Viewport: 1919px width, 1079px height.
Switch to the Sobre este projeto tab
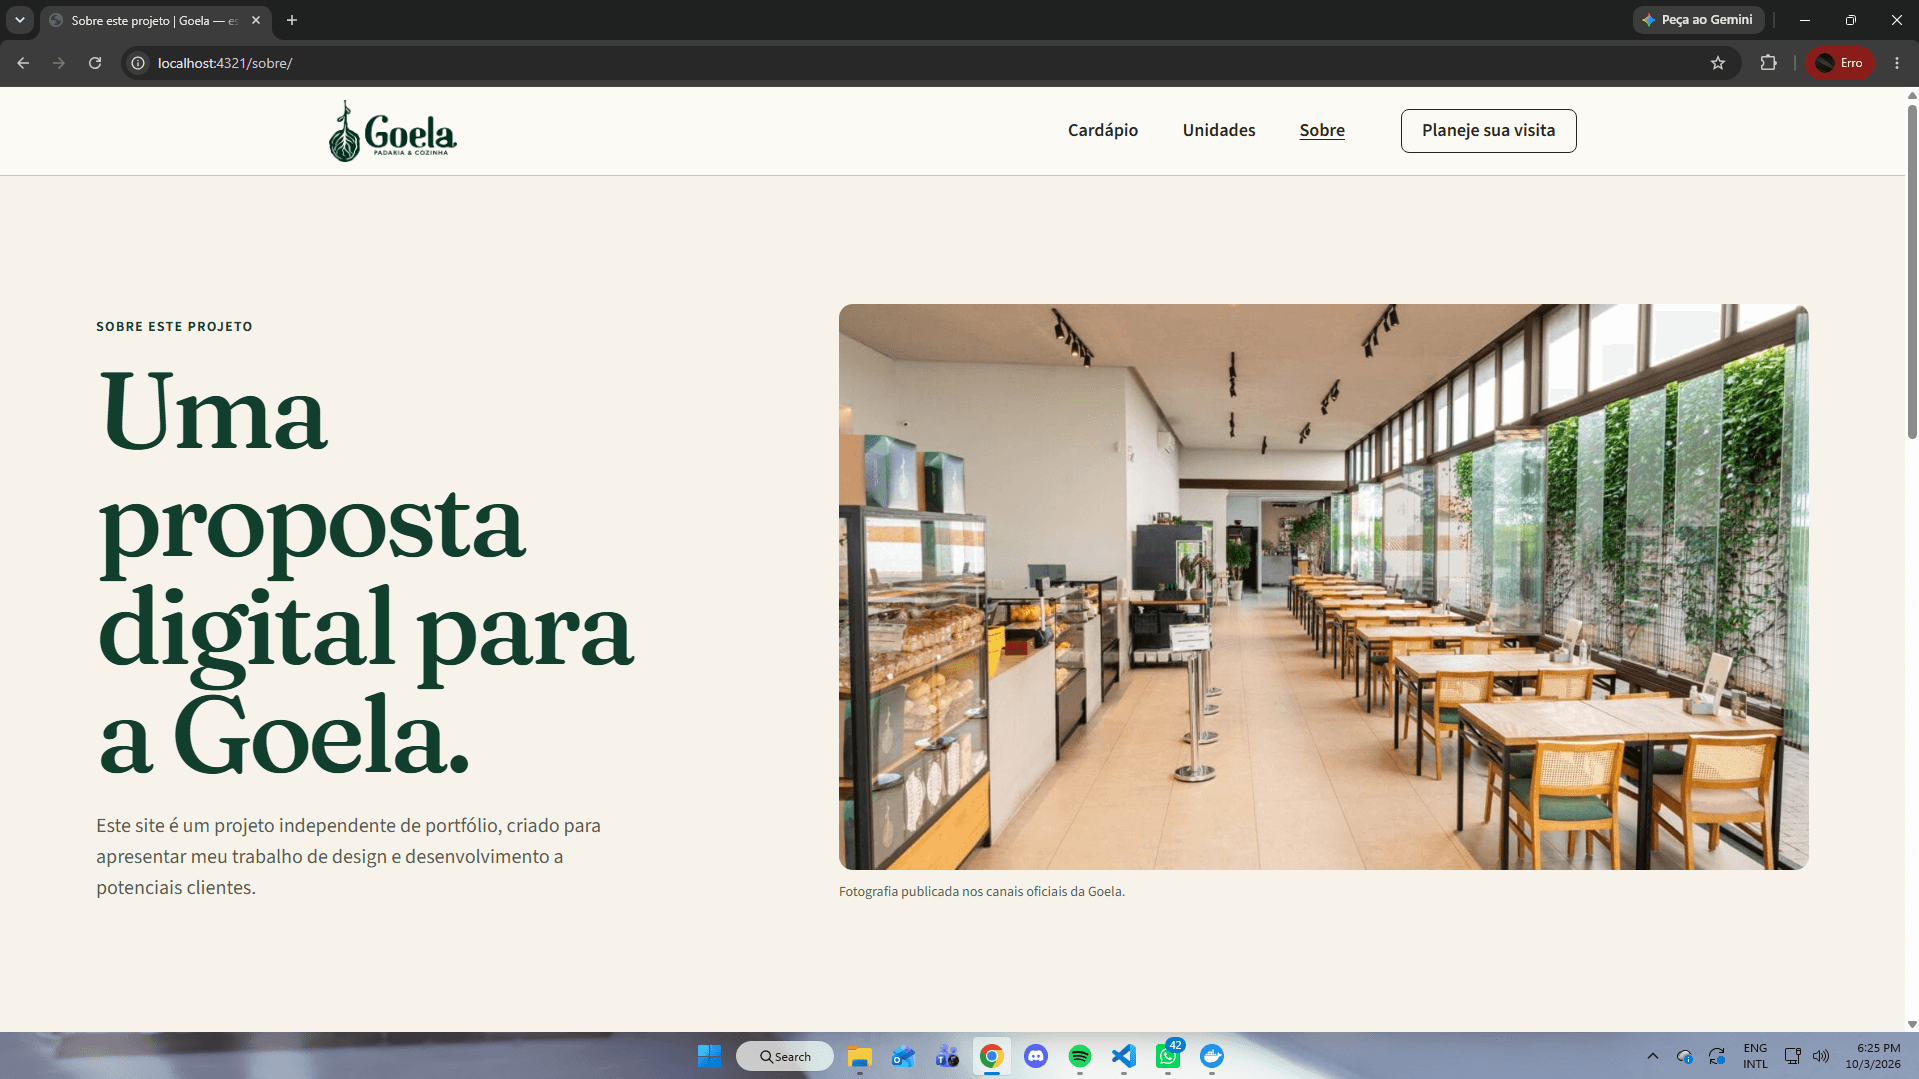click(155, 20)
